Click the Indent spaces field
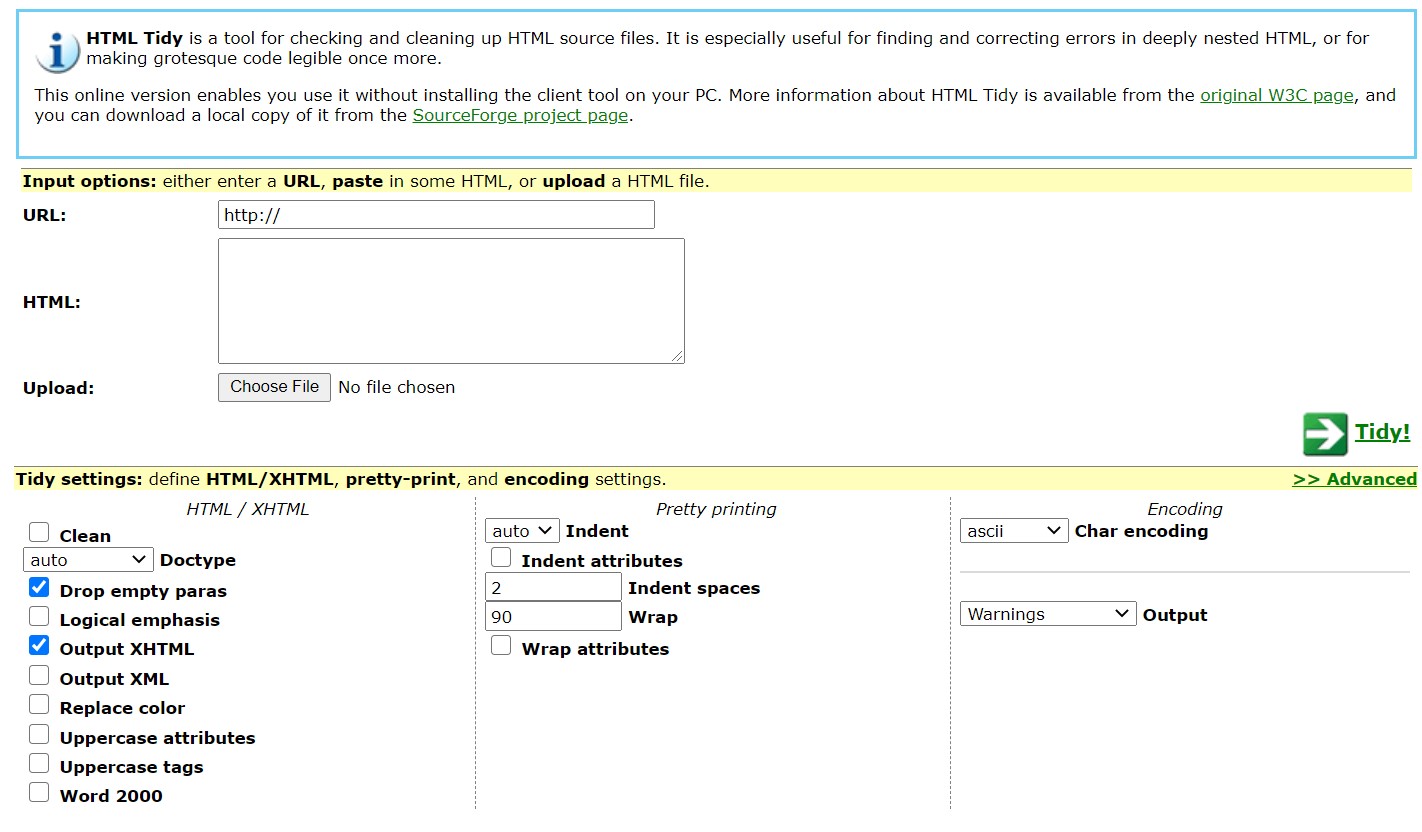This screenshot has height=832, width=1422. (x=552, y=587)
